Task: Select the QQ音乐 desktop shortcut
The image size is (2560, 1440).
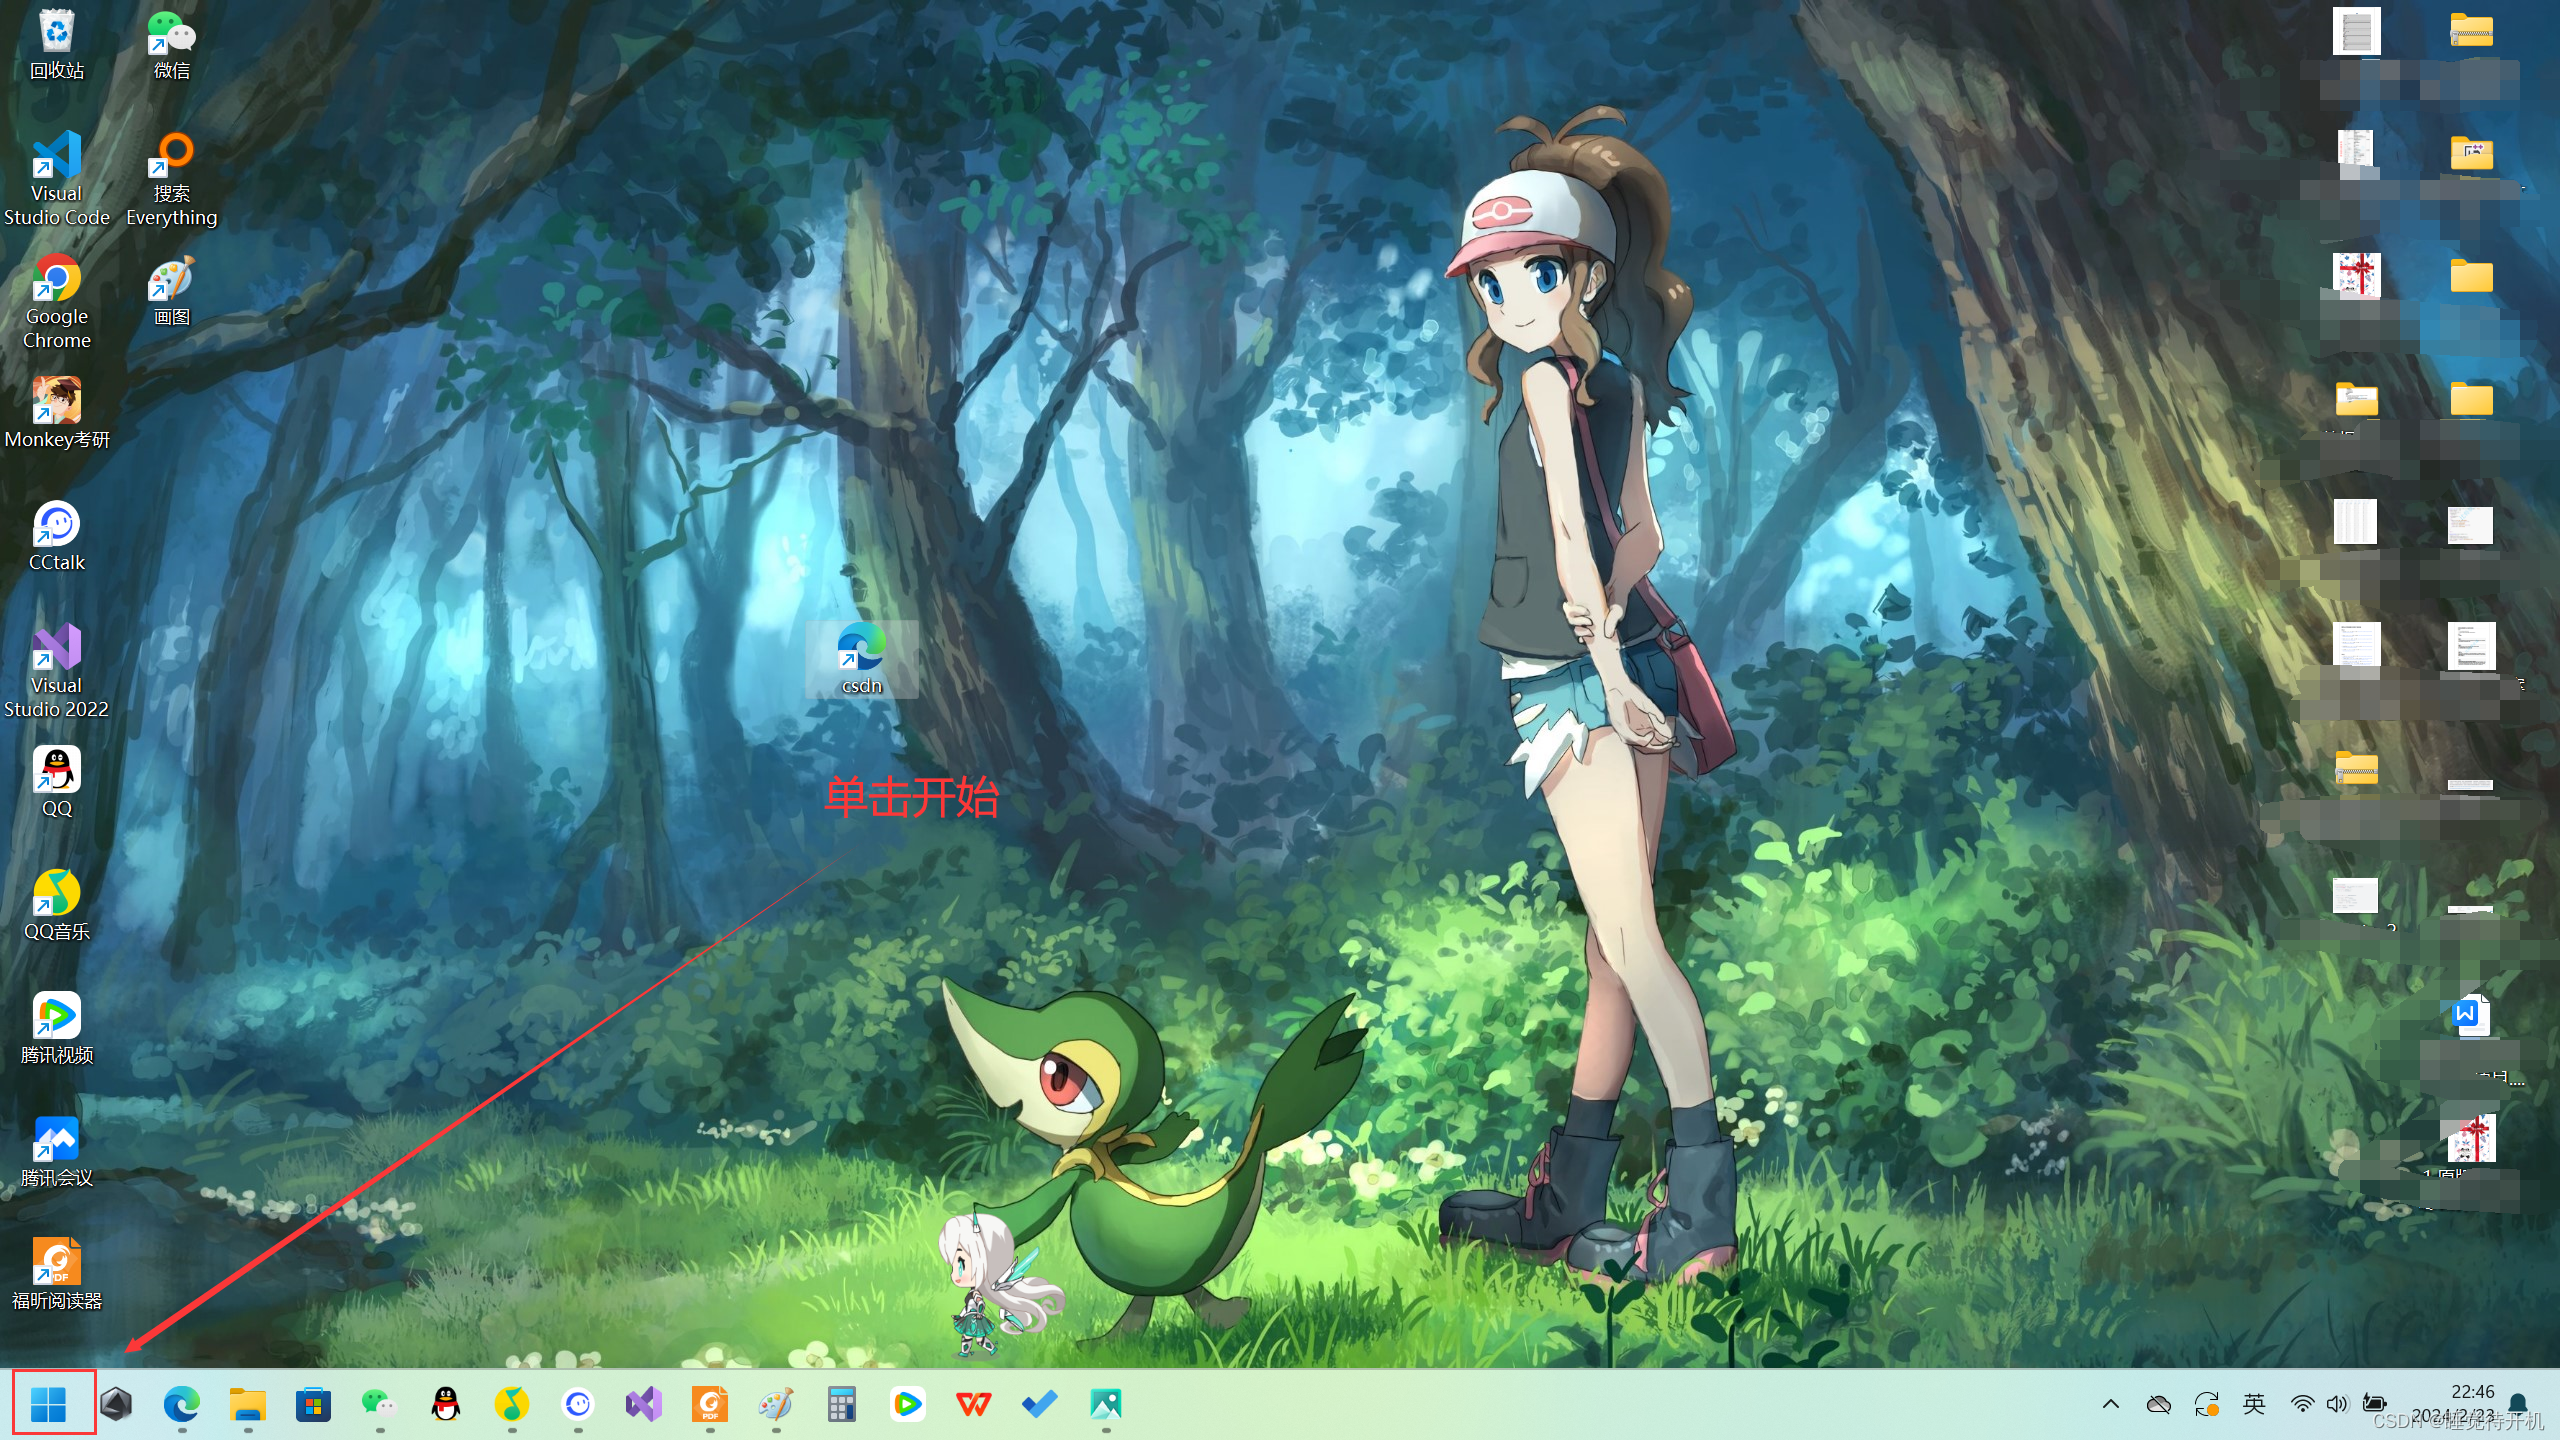Action: [x=57, y=905]
